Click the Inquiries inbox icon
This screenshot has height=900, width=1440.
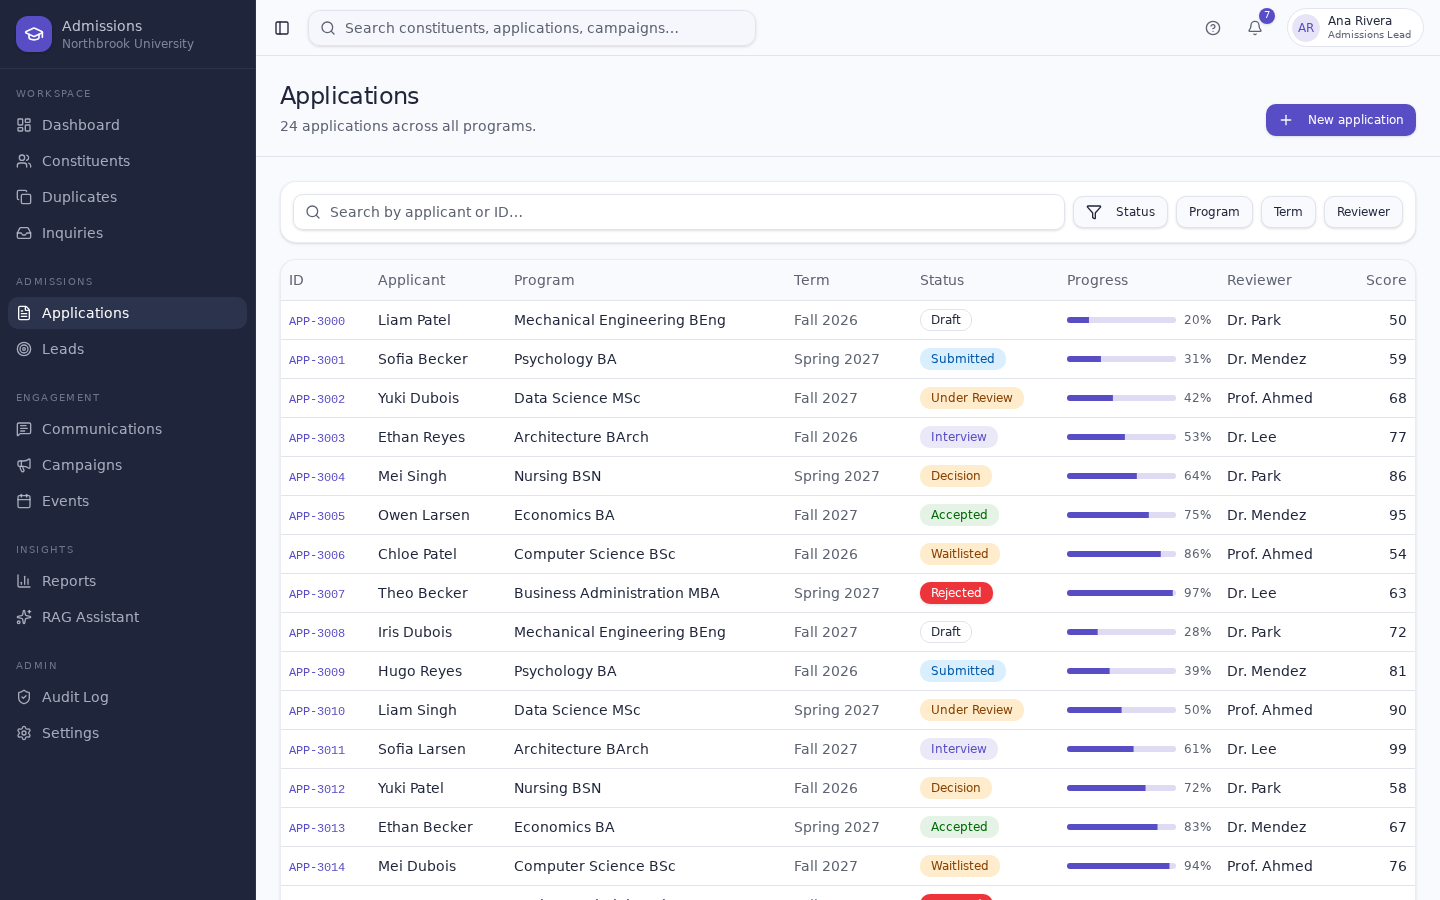point(24,233)
